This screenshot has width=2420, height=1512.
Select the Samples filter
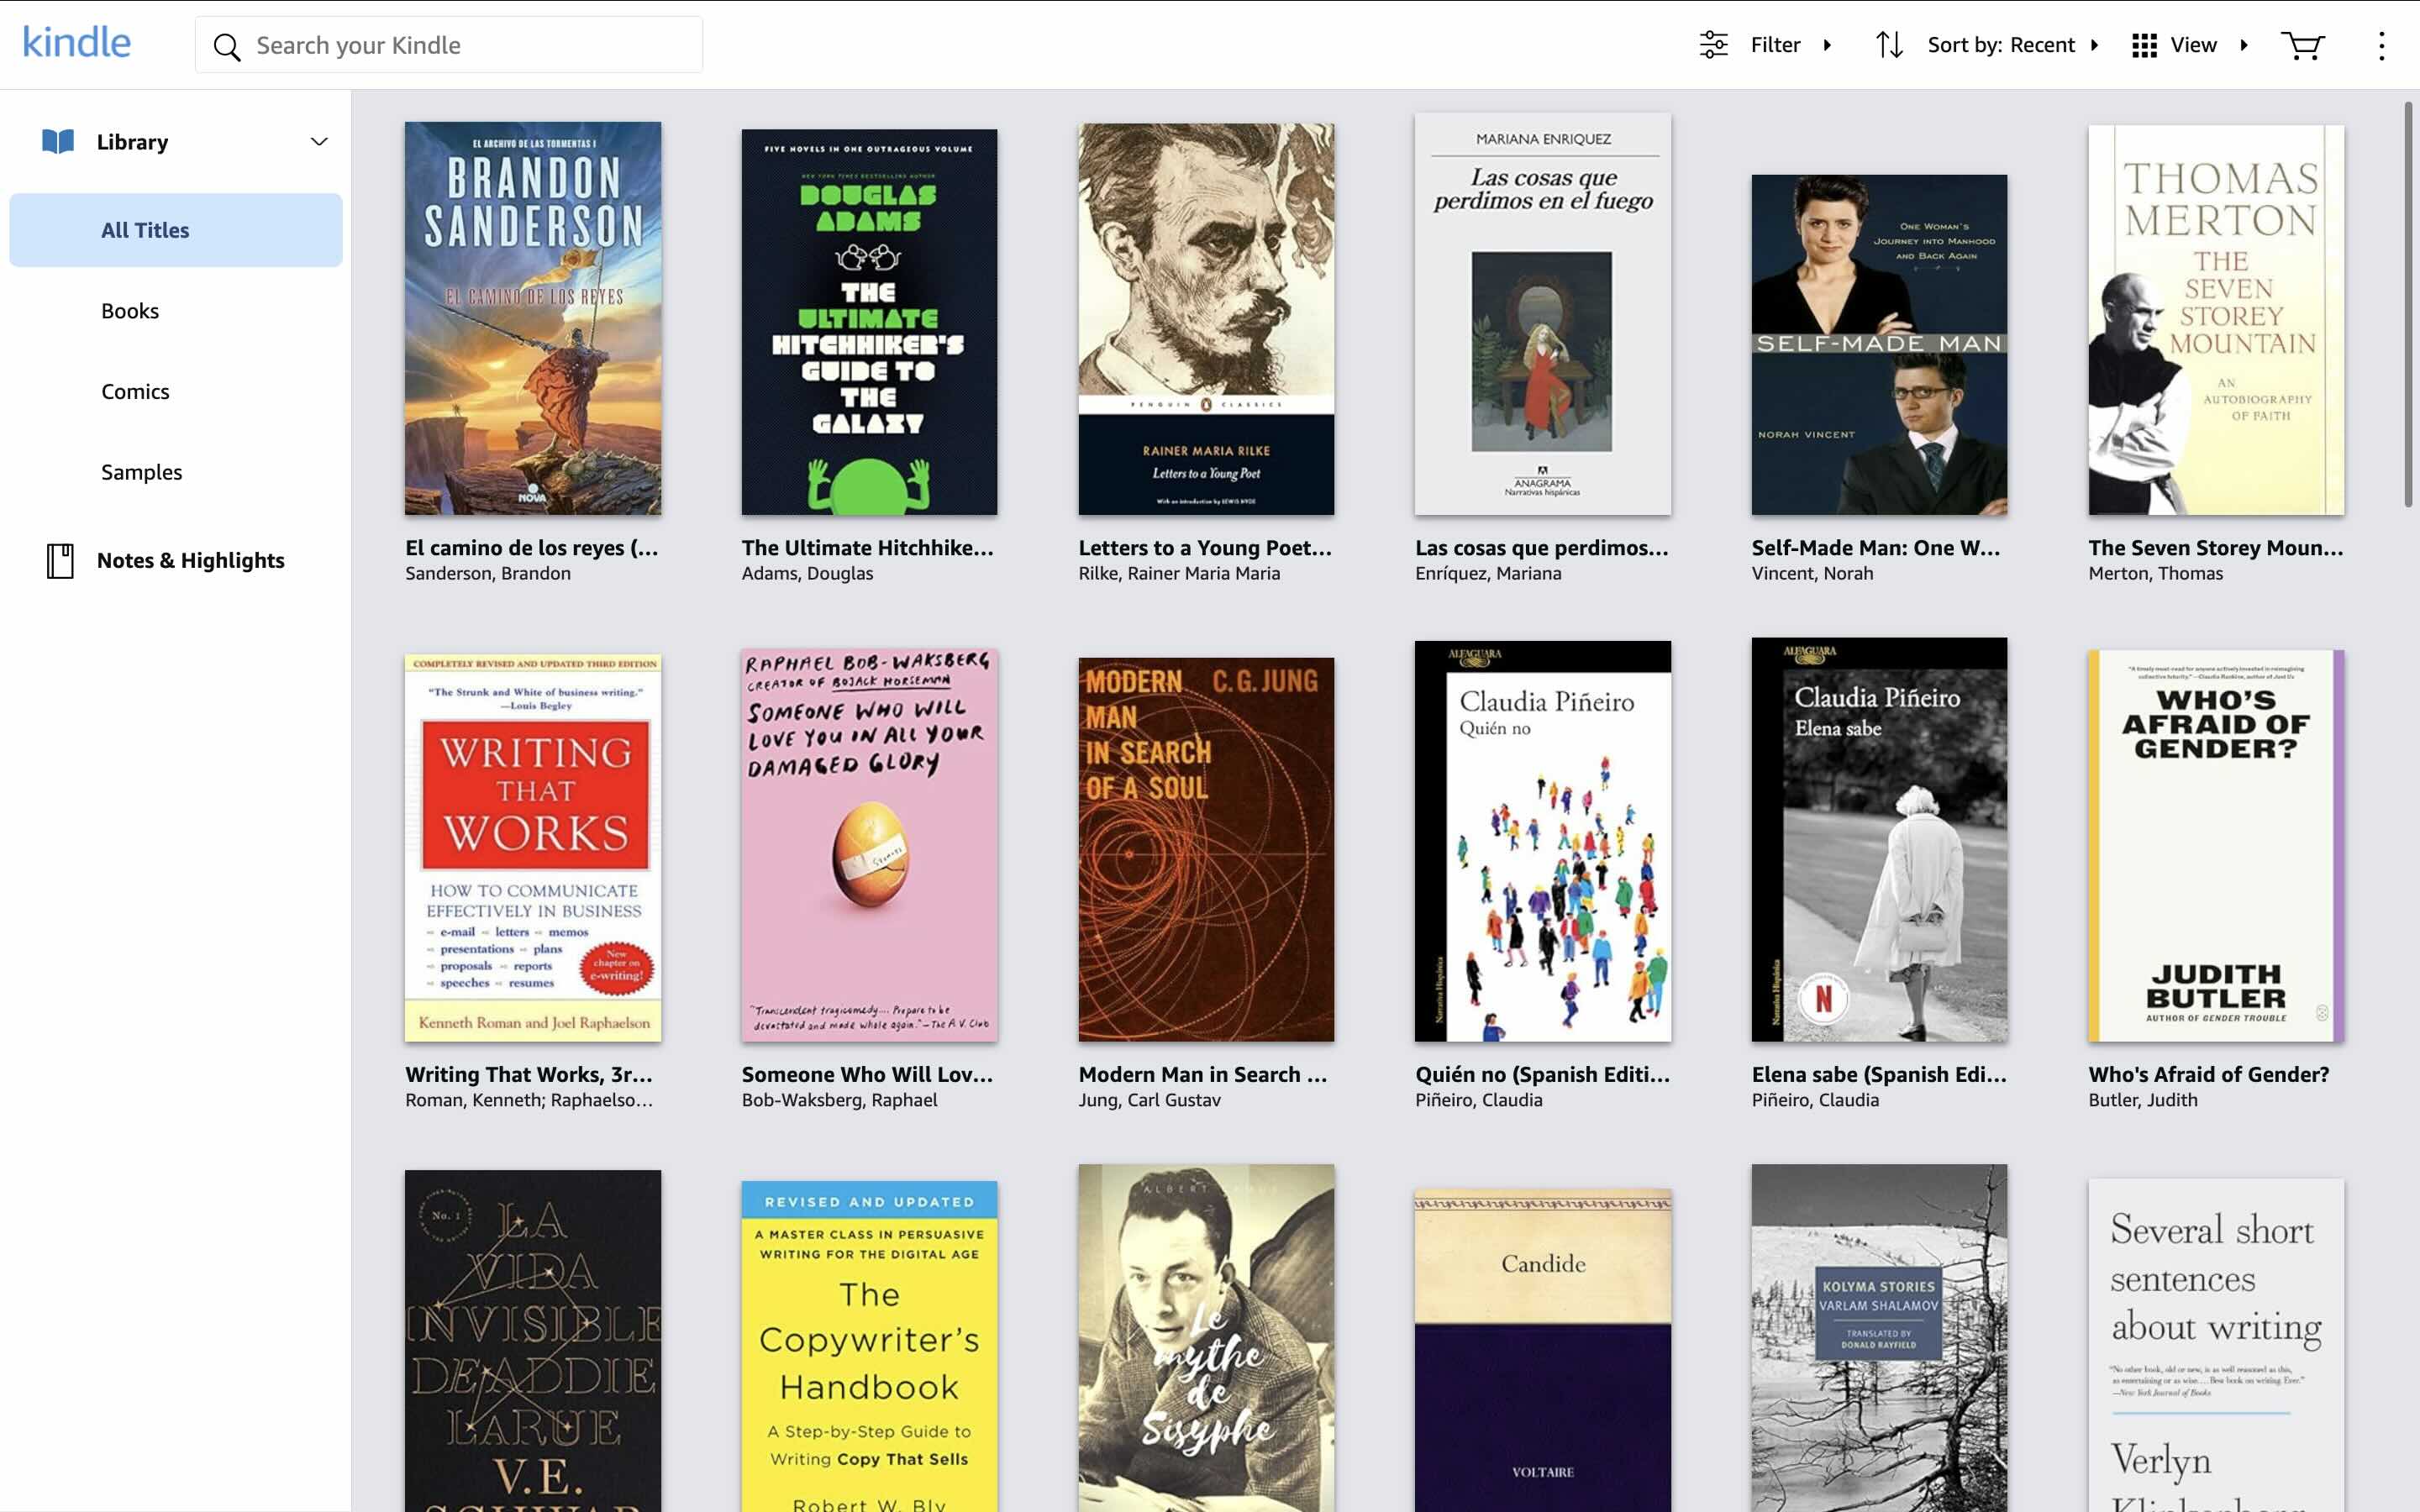point(141,471)
